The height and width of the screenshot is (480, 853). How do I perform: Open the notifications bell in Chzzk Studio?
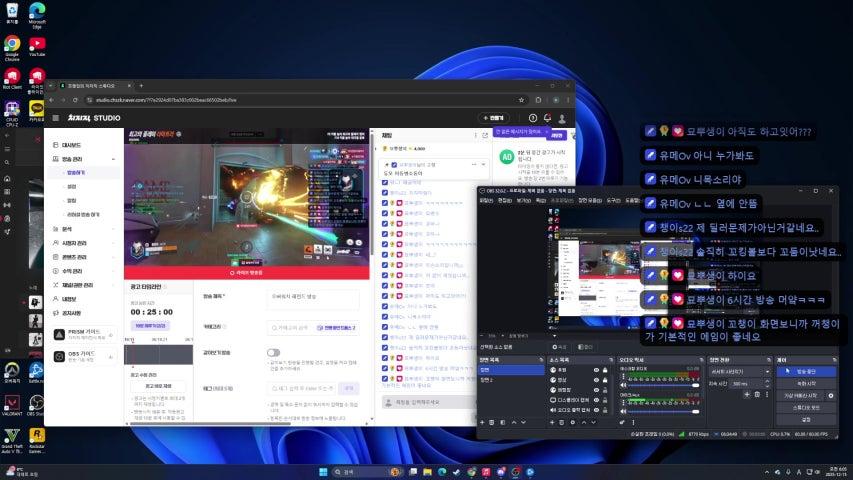[547, 118]
